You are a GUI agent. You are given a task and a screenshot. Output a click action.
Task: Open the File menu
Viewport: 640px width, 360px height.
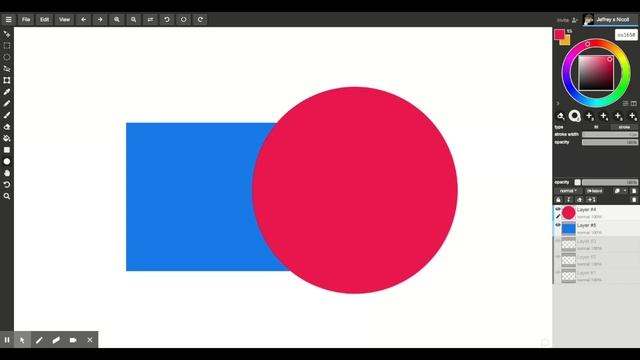tap(26, 20)
